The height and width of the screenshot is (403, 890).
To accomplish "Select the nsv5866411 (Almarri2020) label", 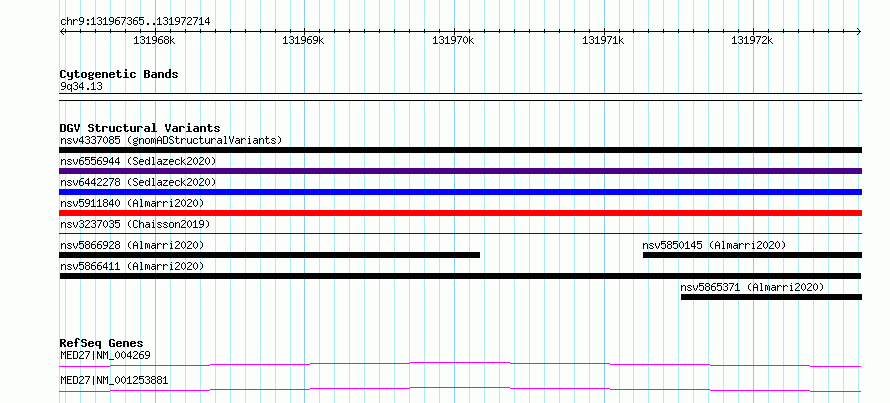I will coord(132,266).
